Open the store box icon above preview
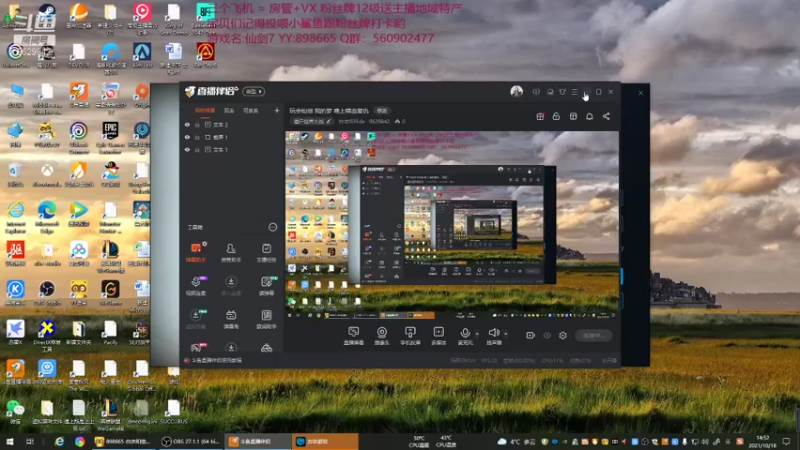The width and height of the screenshot is (800, 450). (573, 116)
